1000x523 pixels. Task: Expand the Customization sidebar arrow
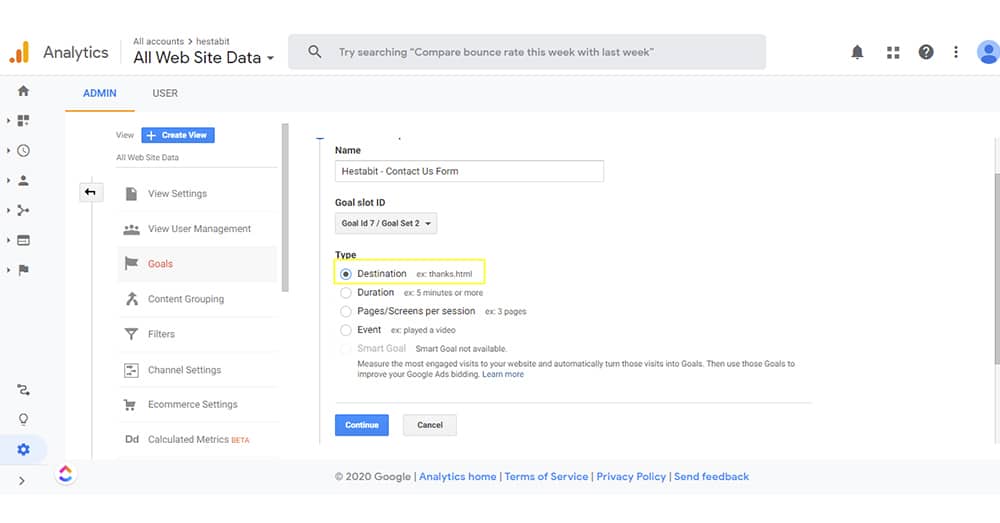coord(8,121)
